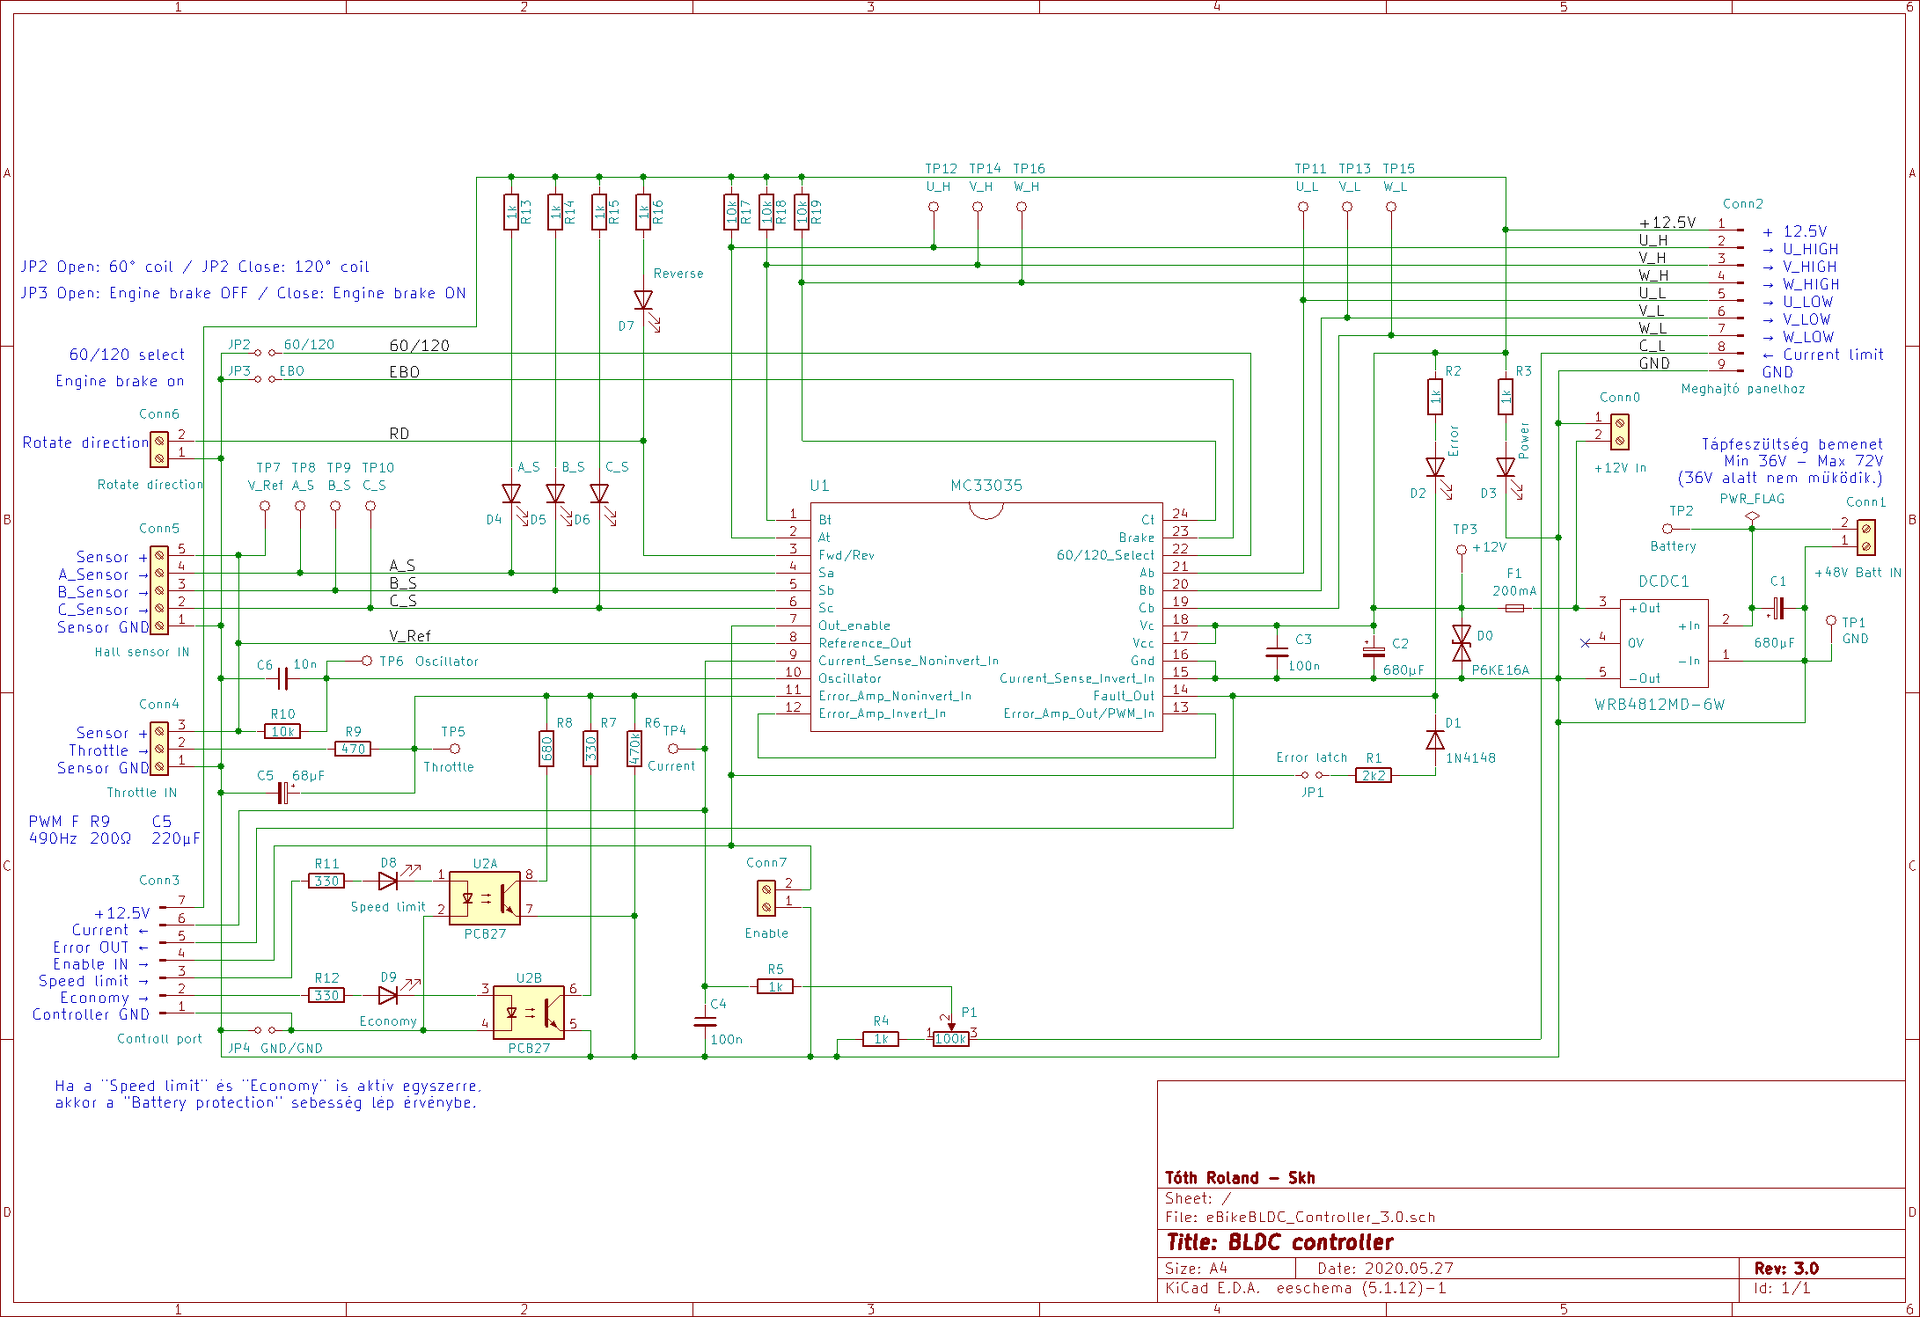
Task: Click the Conn1 +48V Batt IN connector
Action: click(x=1865, y=537)
